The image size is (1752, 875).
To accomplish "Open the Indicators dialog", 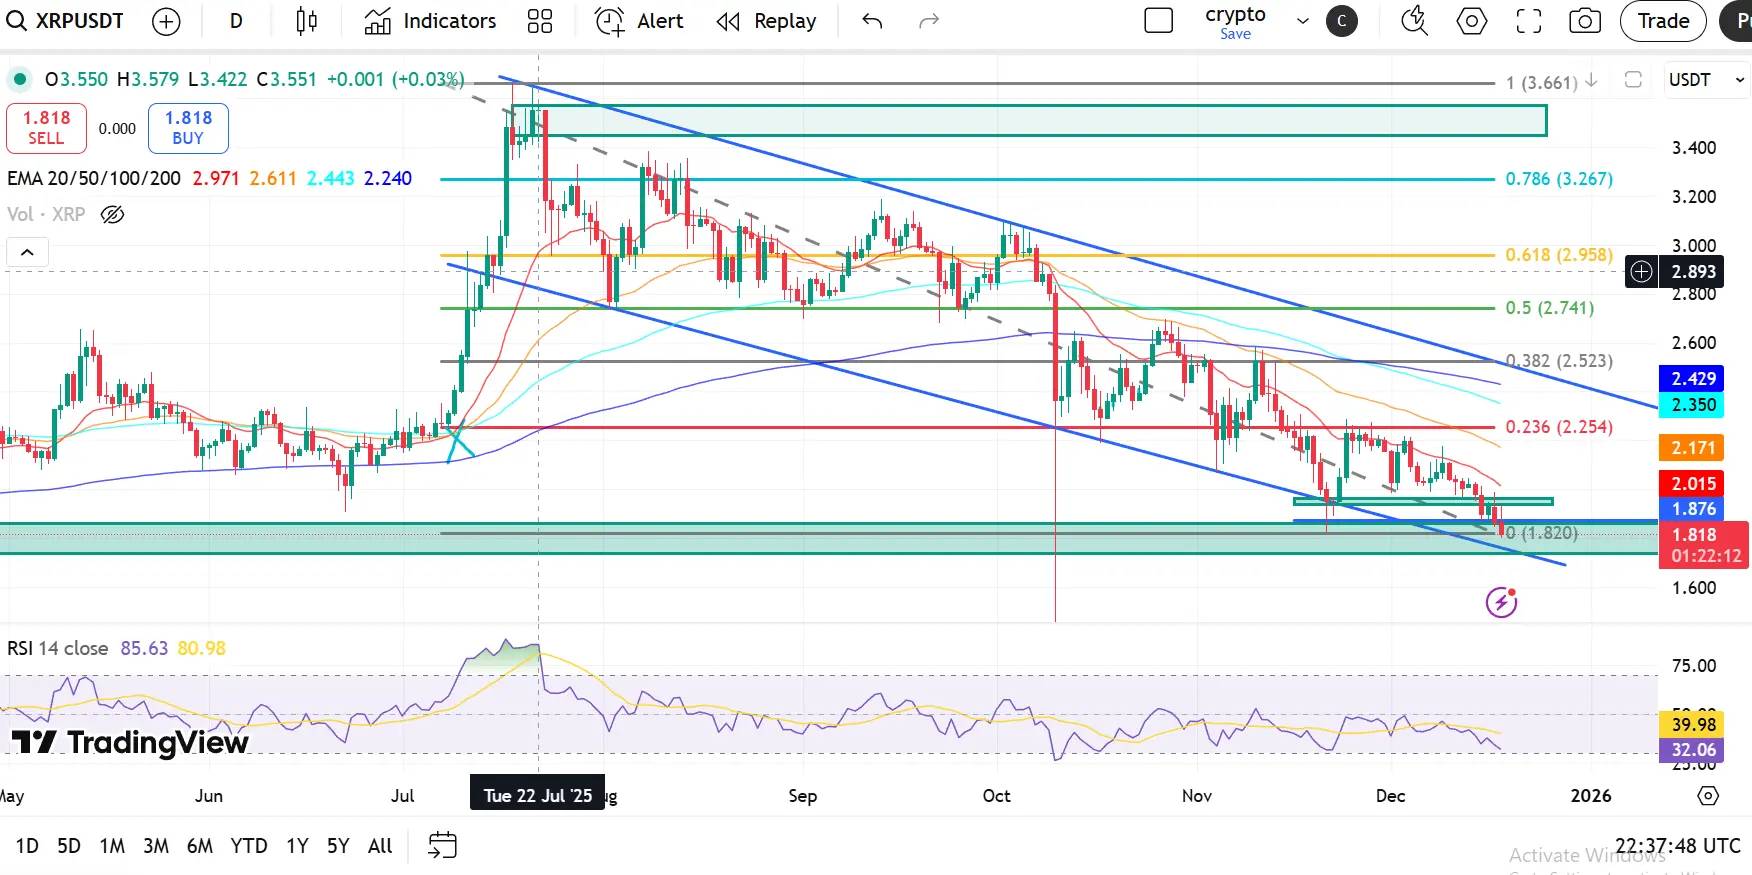I will click(430, 21).
